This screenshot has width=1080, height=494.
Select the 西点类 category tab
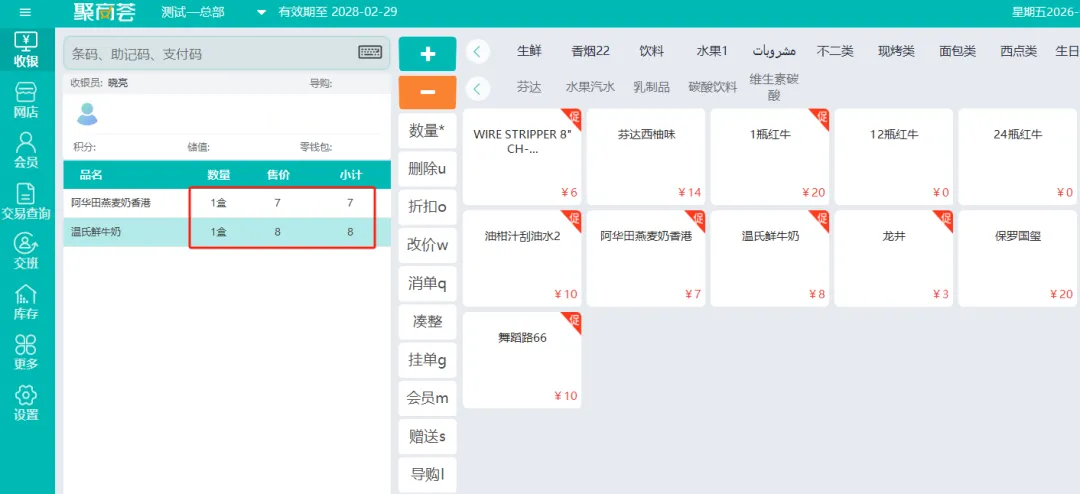(1019, 51)
